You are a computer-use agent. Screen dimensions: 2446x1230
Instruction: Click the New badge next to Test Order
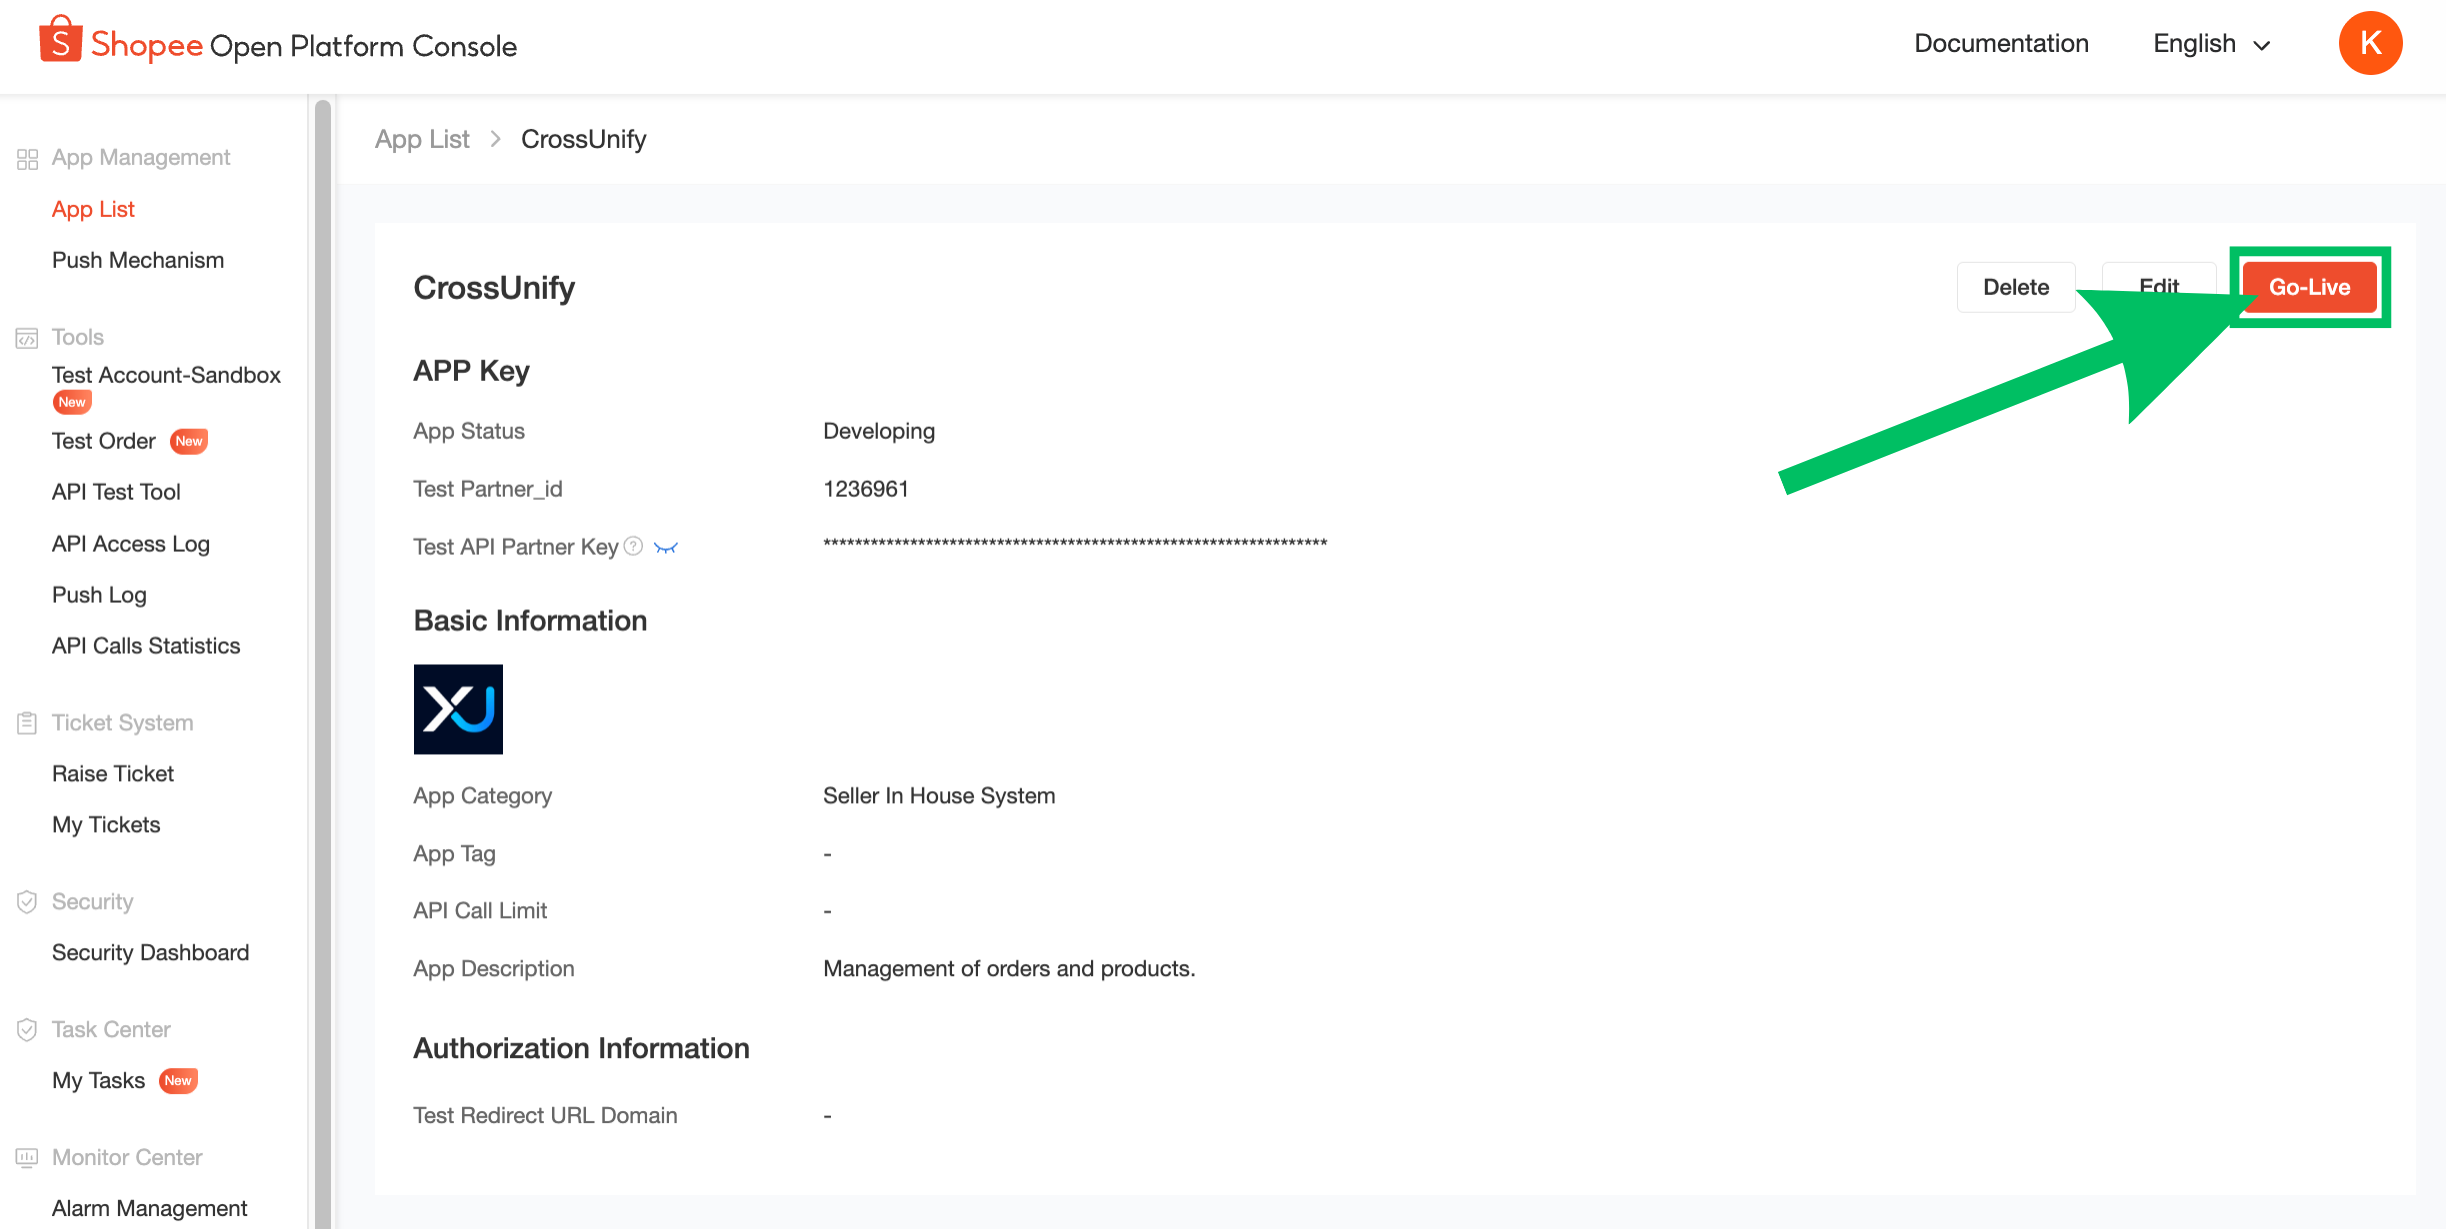click(189, 441)
